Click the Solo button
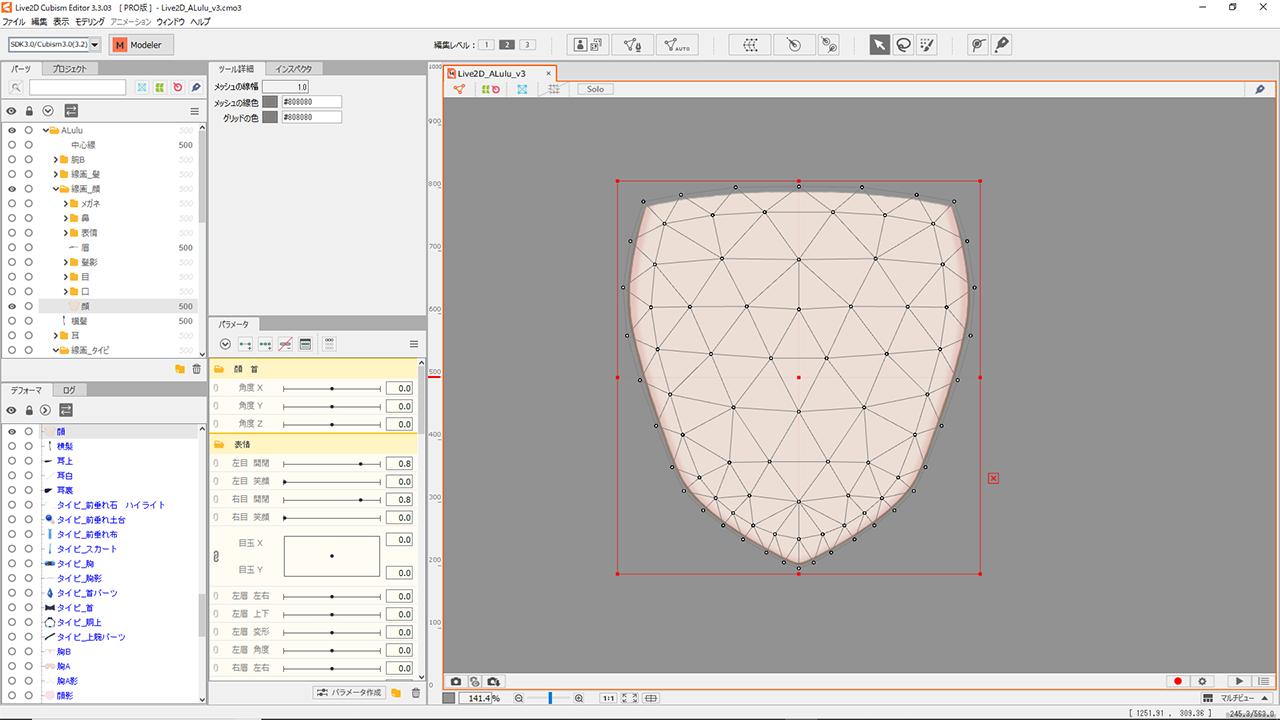1280x720 pixels. pyautogui.click(x=595, y=89)
